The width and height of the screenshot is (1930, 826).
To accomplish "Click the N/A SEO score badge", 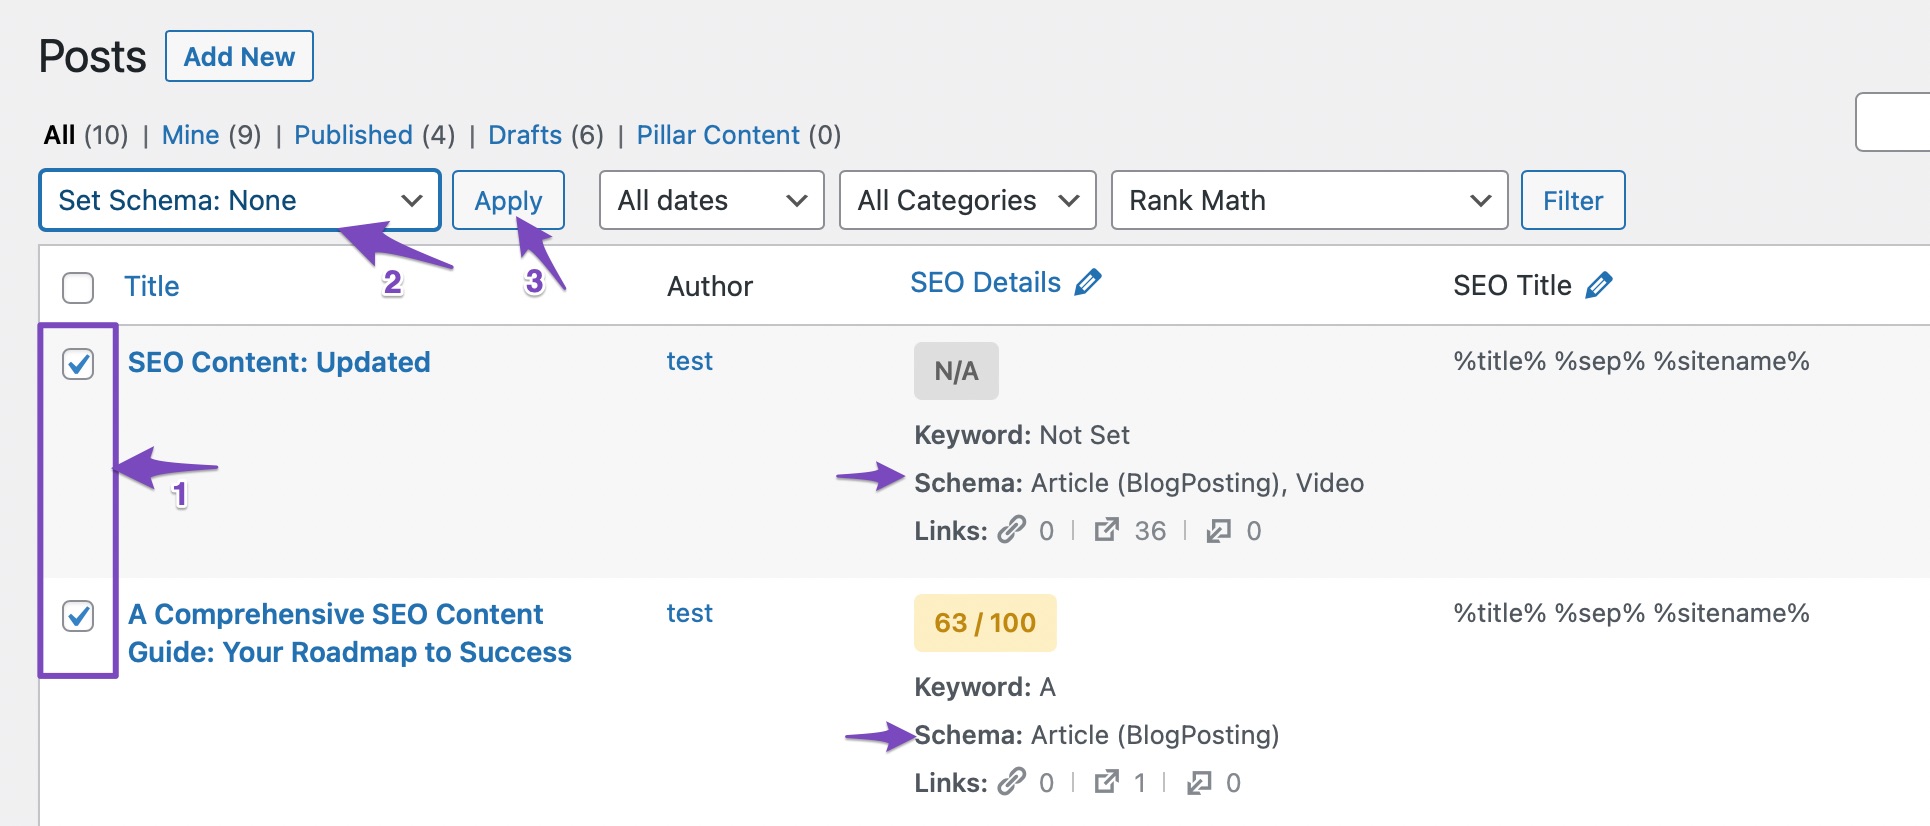I will pyautogui.click(x=956, y=371).
